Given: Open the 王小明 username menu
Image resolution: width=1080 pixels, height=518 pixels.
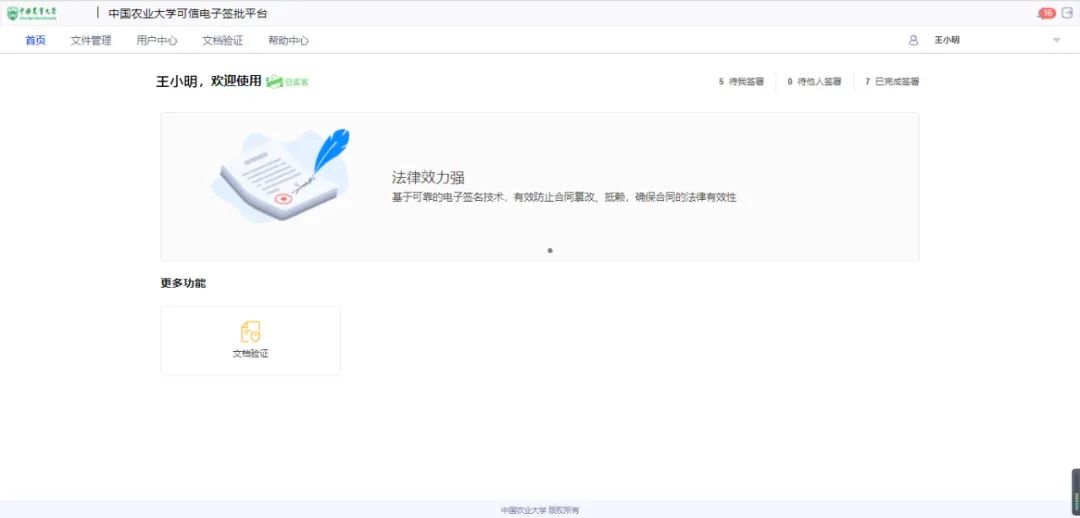Looking at the screenshot, I should (947, 40).
